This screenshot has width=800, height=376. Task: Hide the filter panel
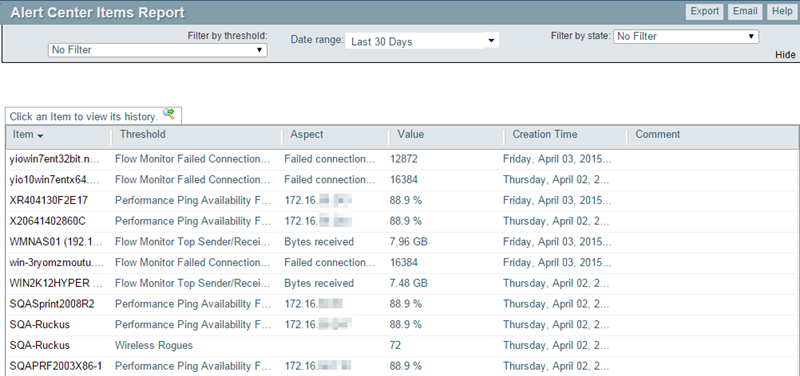pos(785,55)
